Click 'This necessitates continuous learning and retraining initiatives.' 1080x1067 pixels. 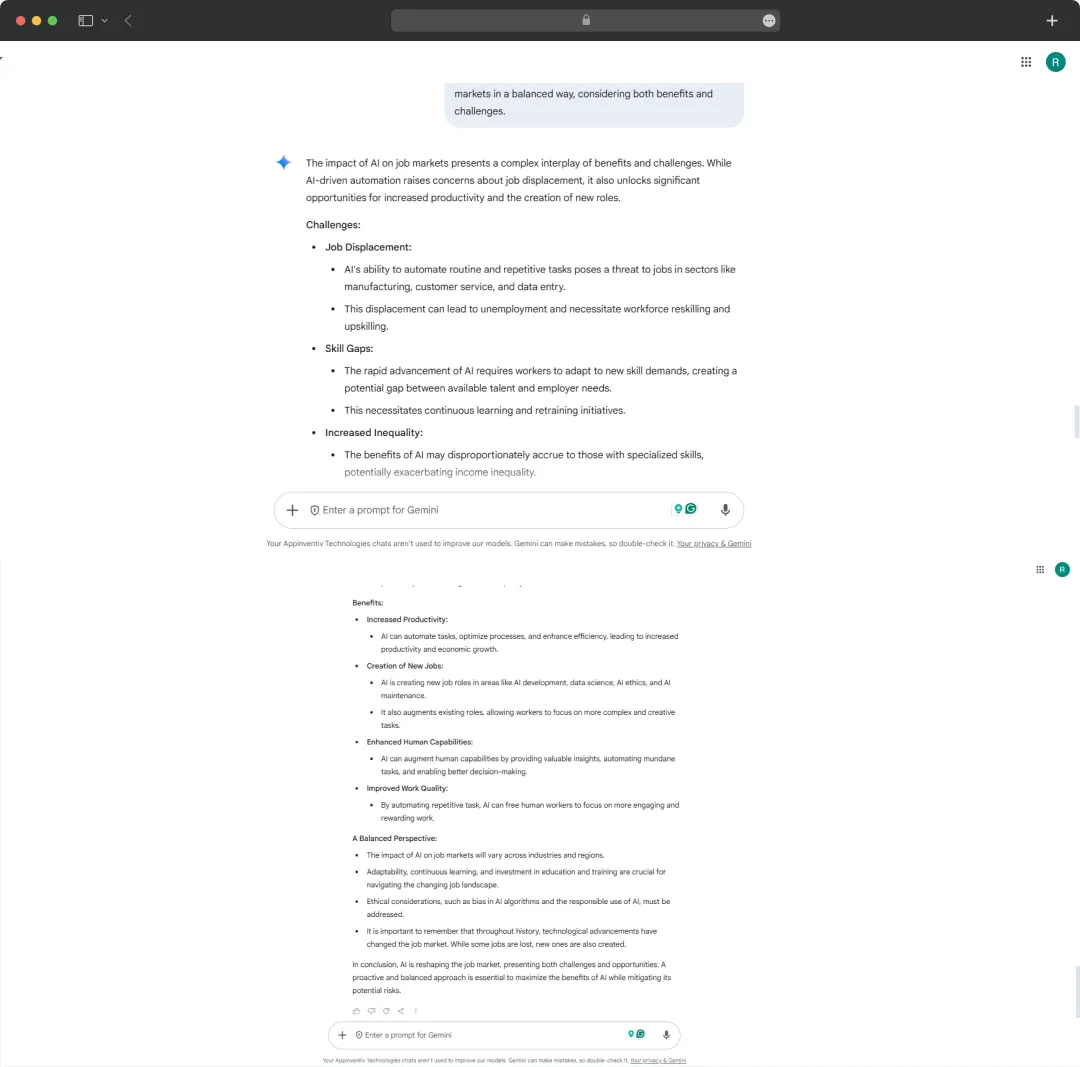[x=485, y=411]
